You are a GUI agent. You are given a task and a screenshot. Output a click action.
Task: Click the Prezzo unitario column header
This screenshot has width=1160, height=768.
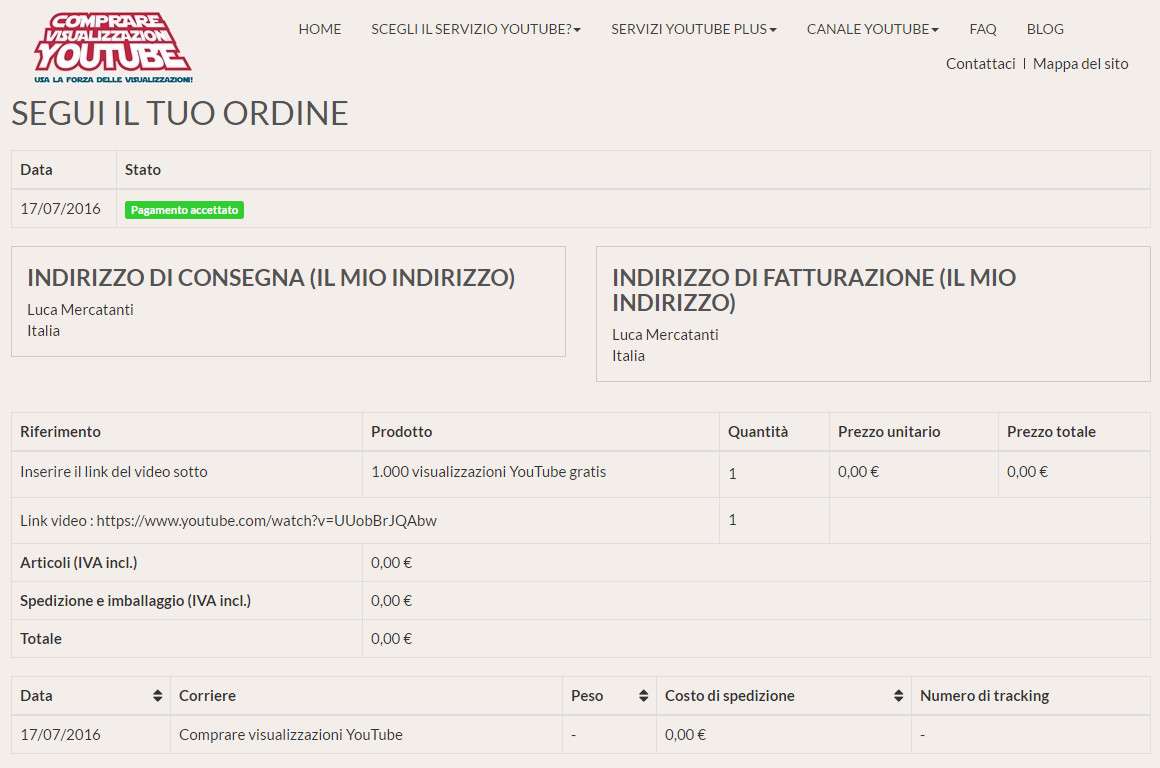coord(888,431)
